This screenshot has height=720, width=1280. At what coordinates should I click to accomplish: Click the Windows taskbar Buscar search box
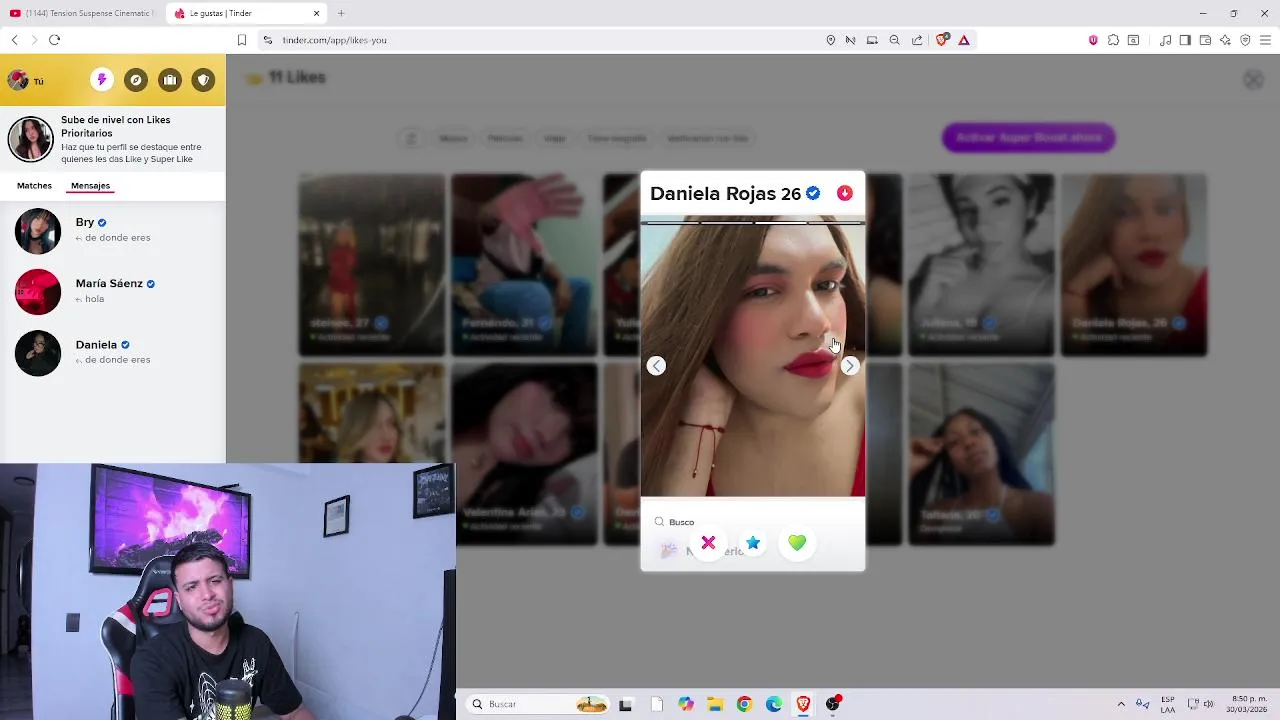(537, 704)
